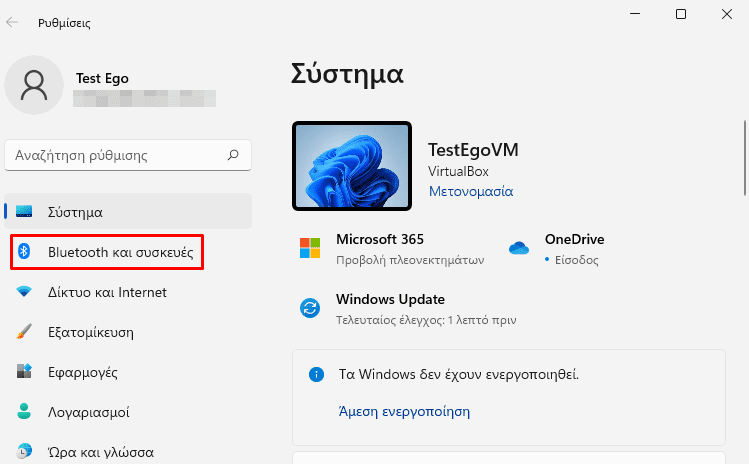Click the Μετονομασία link
The width and height of the screenshot is (749, 464).
pyautogui.click(x=471, y=192)
